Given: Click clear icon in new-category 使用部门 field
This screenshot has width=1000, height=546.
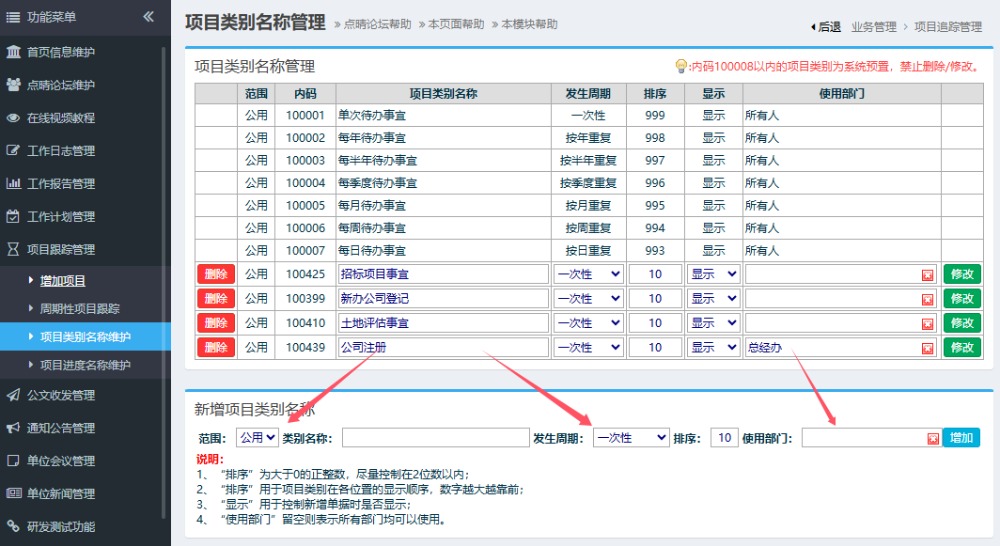Looking at the screenshot, I should point(932,438).
